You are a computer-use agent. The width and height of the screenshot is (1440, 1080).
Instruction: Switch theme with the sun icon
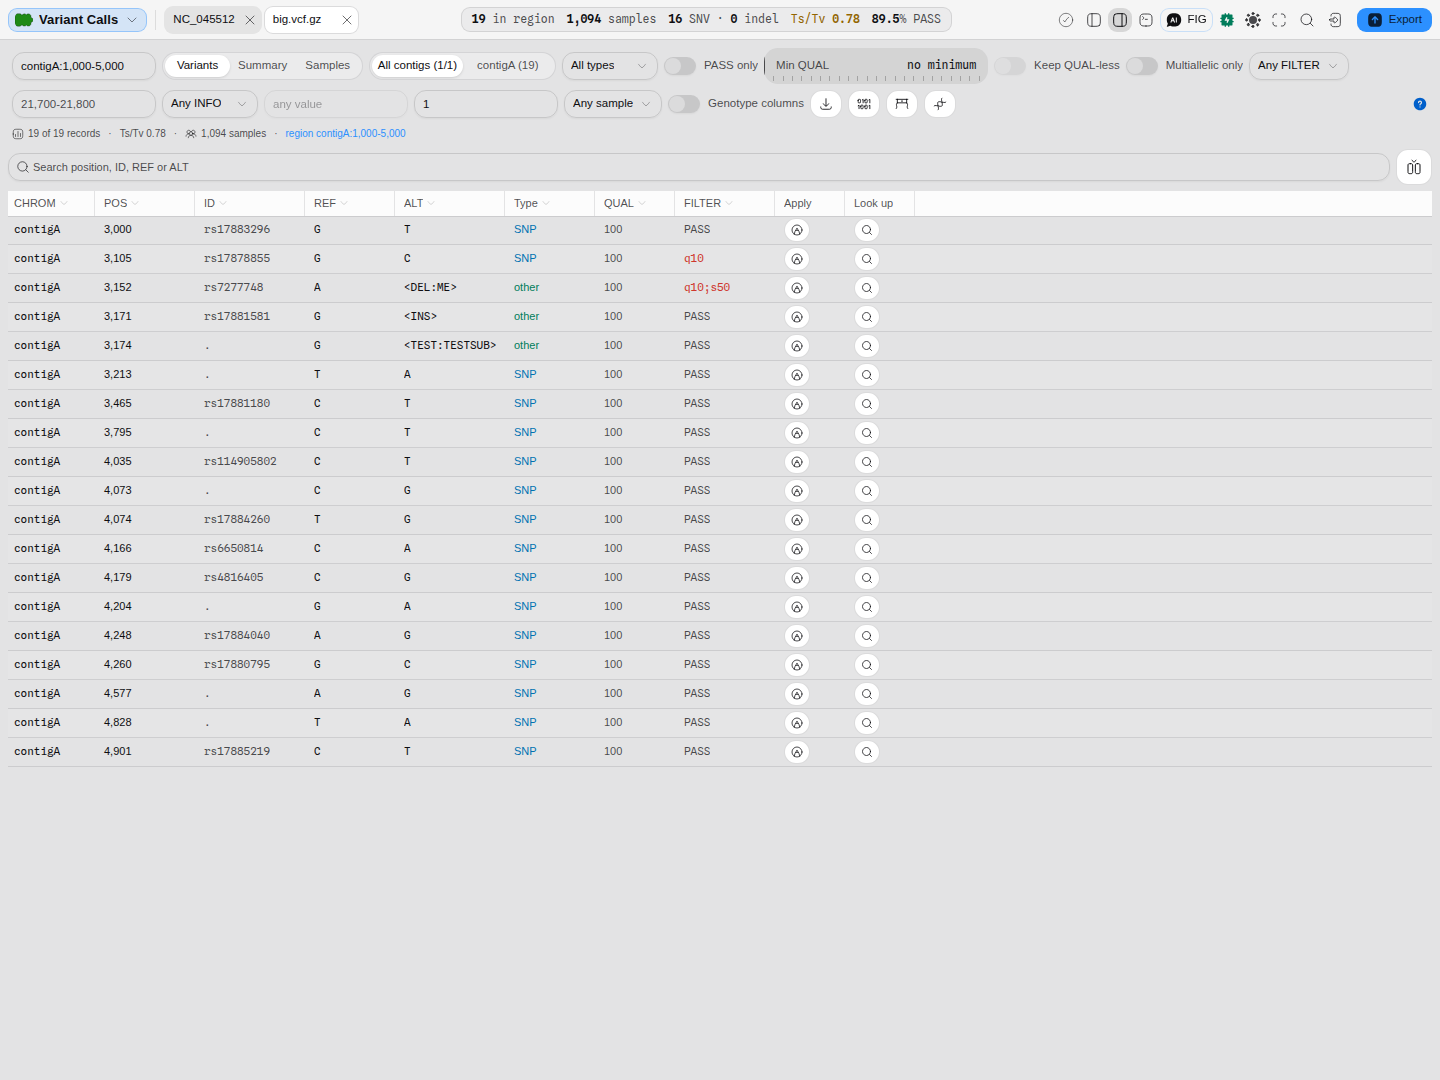(x=1253, y=20)
